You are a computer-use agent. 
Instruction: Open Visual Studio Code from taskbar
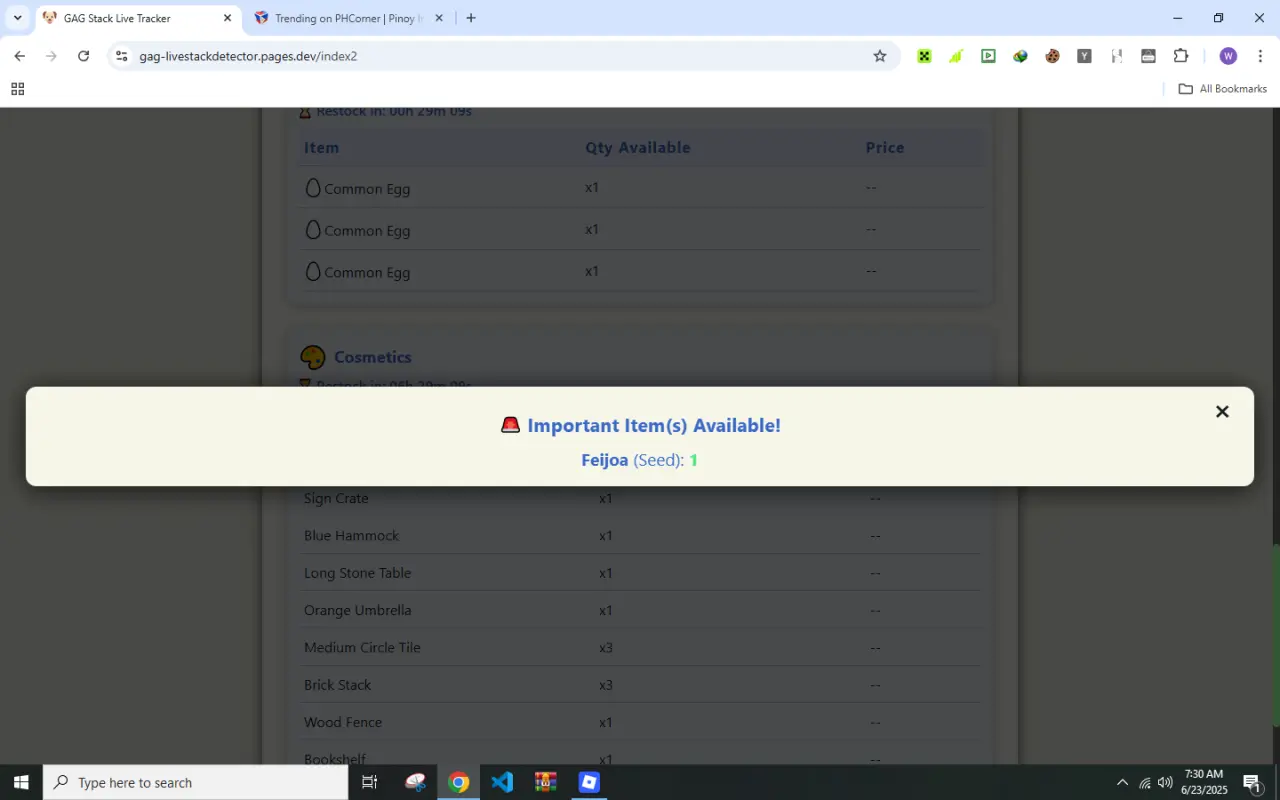pos(502,782)
